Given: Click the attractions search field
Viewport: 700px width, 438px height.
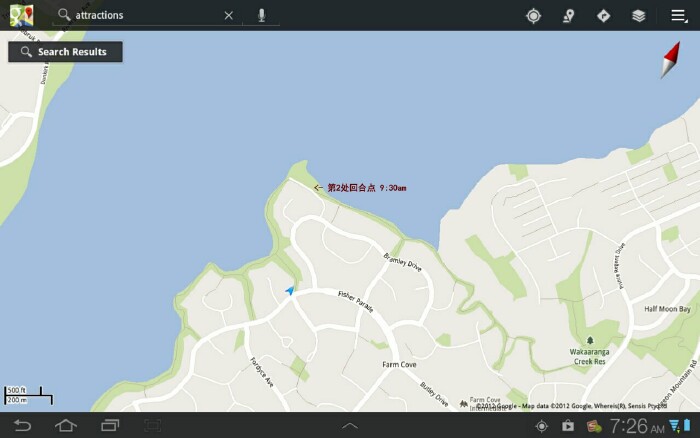Looking at the screenshot, I should tap(147, 16).
